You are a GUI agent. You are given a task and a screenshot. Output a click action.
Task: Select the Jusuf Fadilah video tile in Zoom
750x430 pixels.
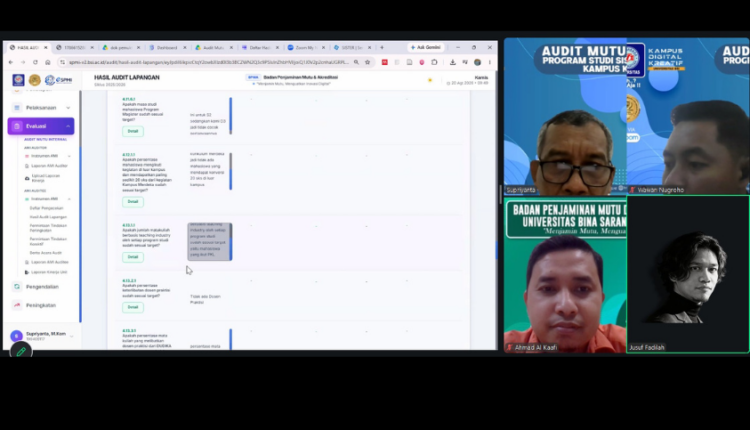[x=688, y=275]
